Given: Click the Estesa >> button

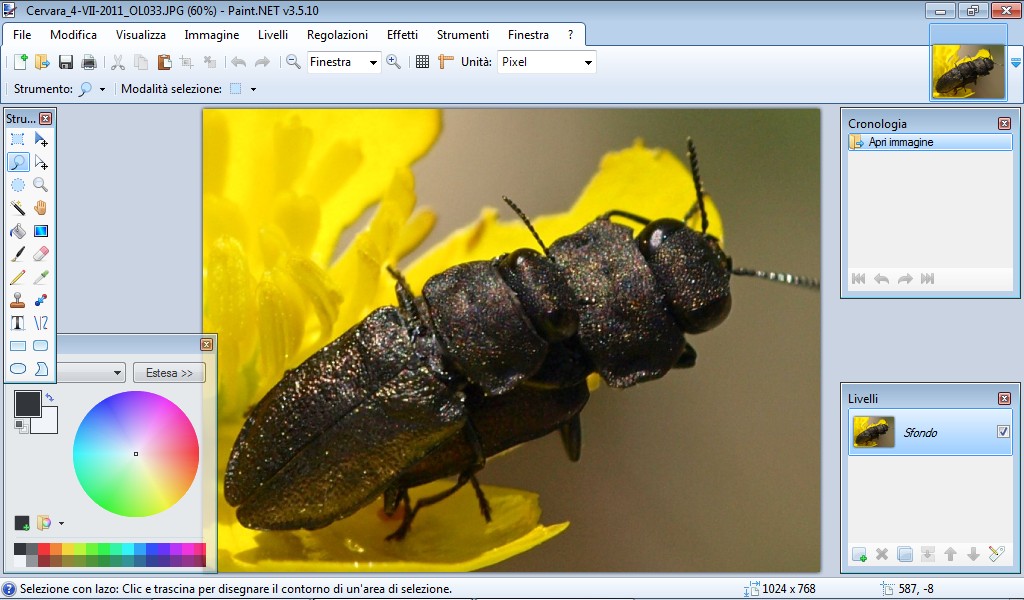Looking at the screenshot, I should point(169,373).
